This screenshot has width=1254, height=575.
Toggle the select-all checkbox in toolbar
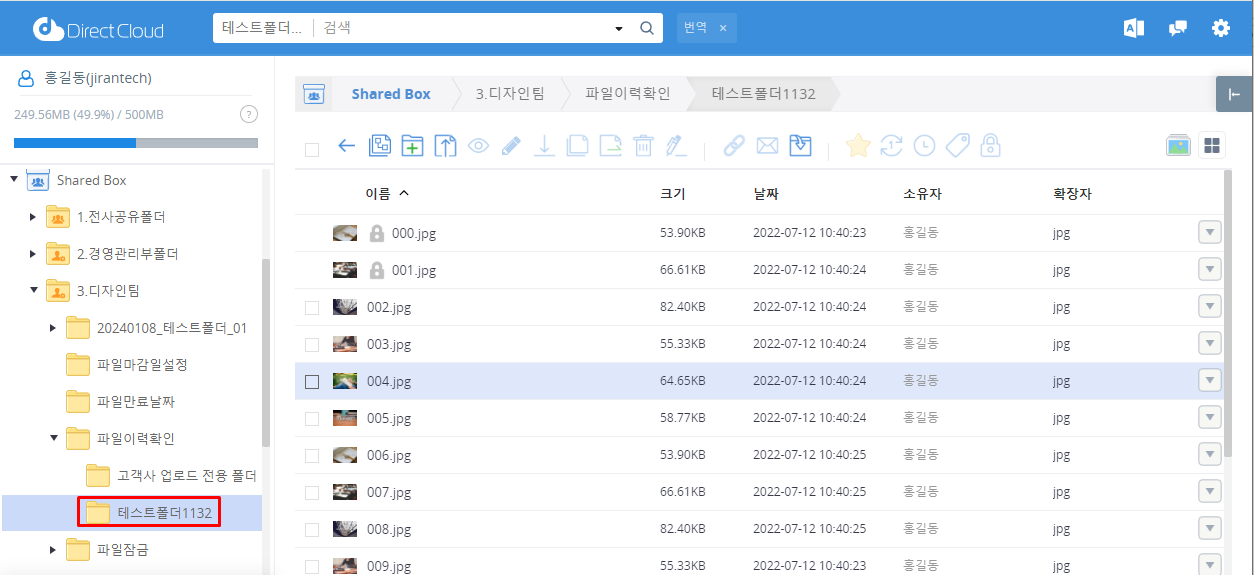(x=312, y=150)
